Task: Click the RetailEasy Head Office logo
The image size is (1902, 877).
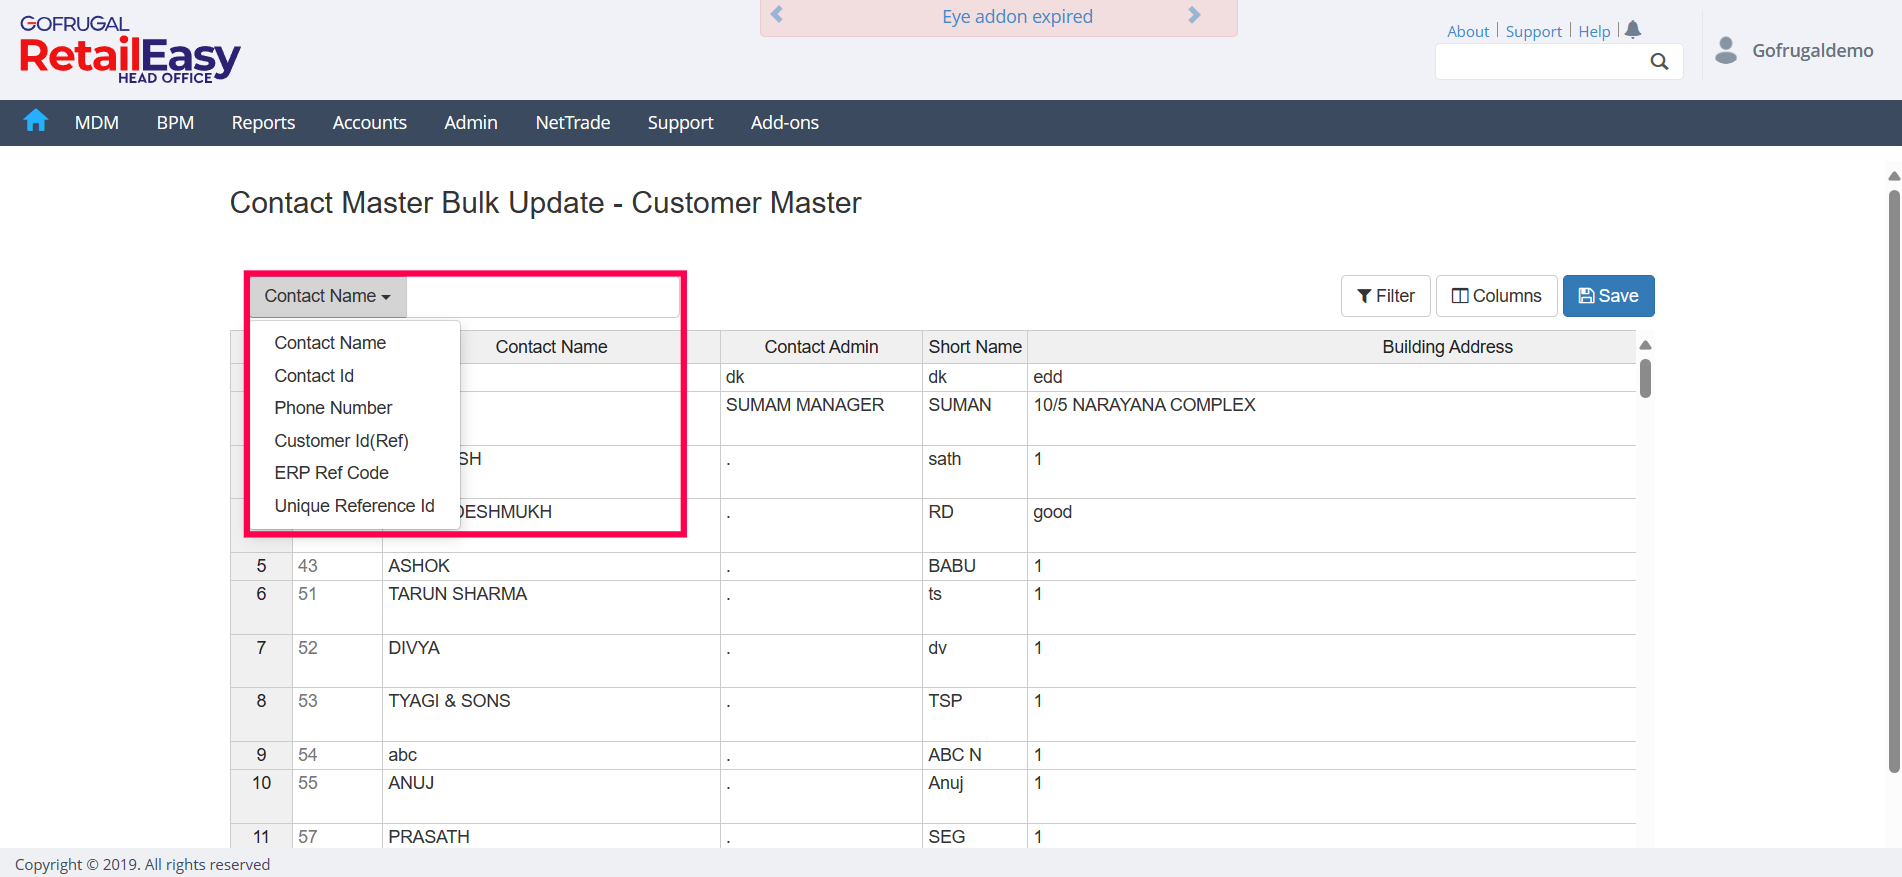Action: coord(130,50)
